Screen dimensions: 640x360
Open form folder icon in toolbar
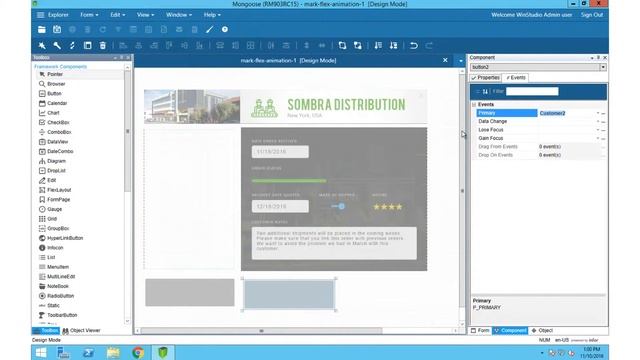coord(42,29)
